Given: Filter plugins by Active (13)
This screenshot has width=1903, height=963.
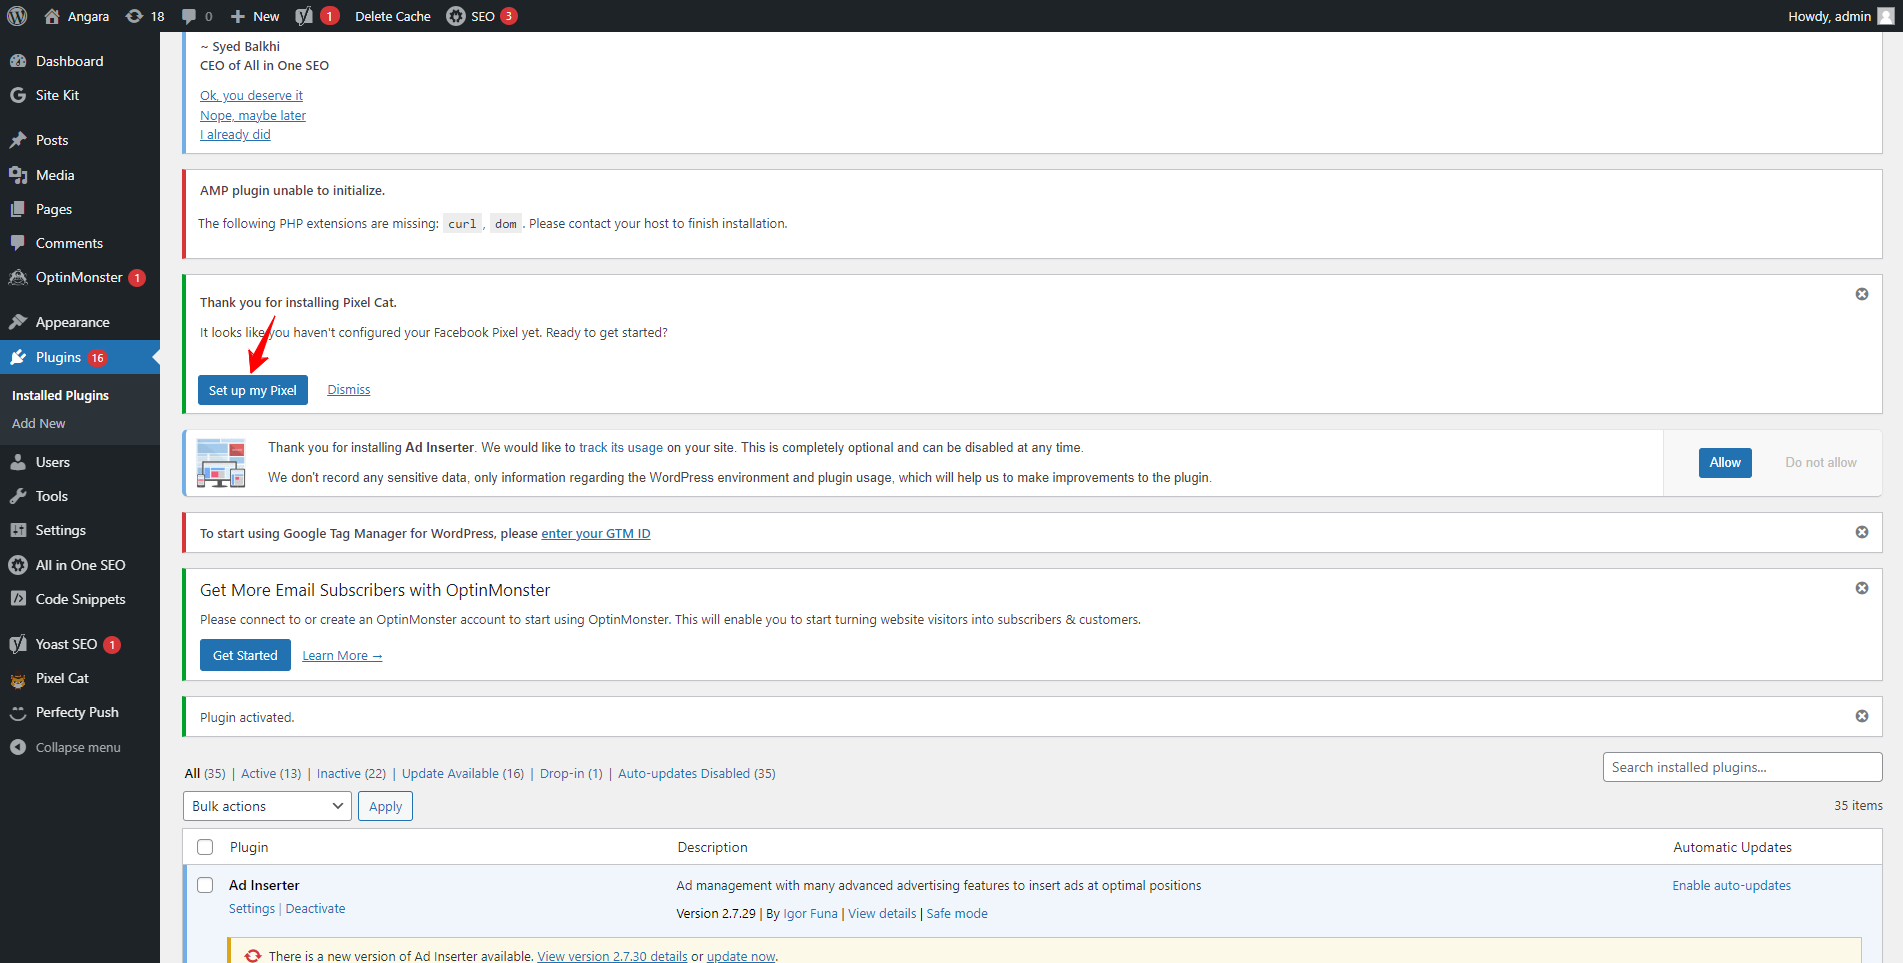Looking at the screenshot, I should pos(271,773).
